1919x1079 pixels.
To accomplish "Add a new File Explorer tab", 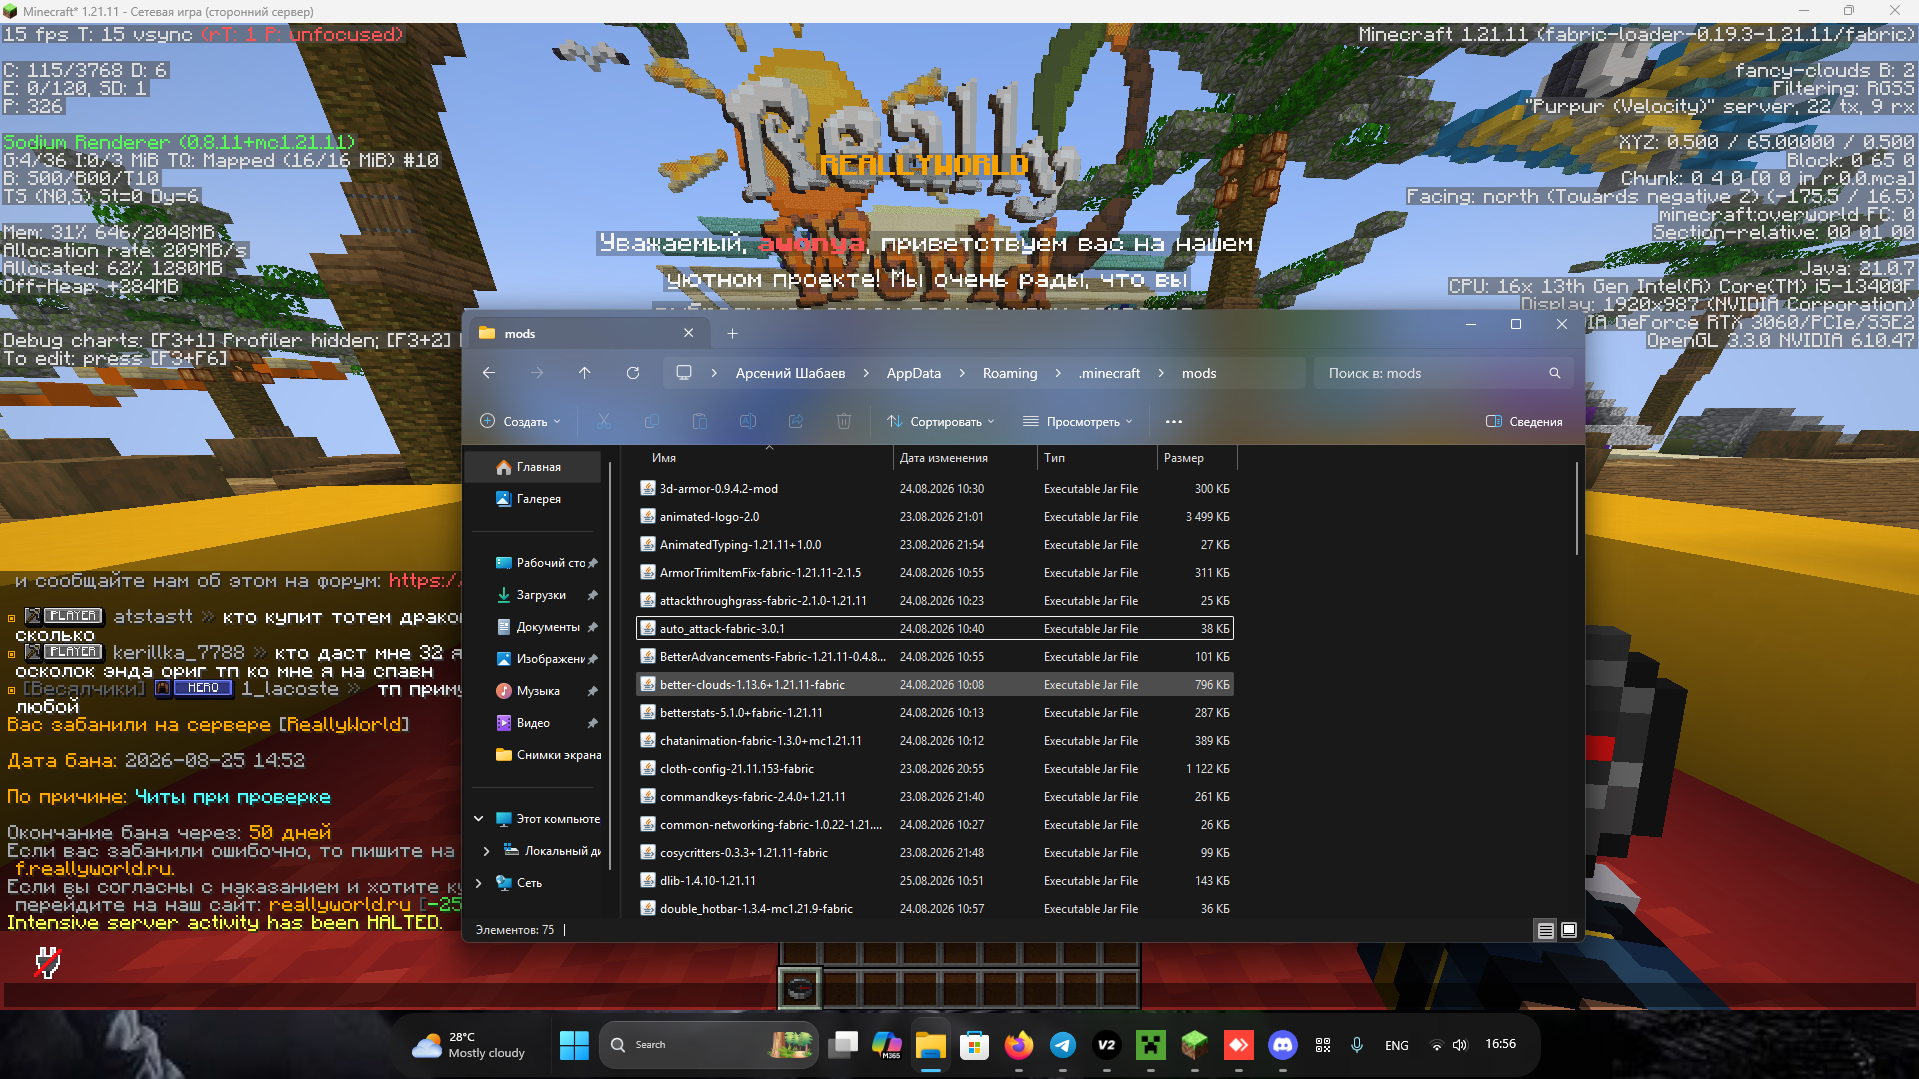I will (x=732, y=334).
